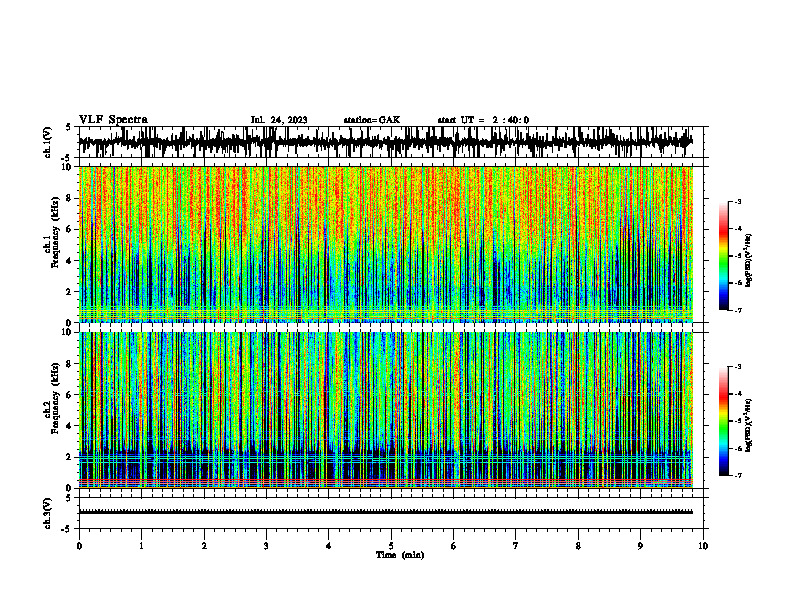792x612 pixels.
Task: Click the ch.1 spectrogram color bar
Action: point(723,256)
